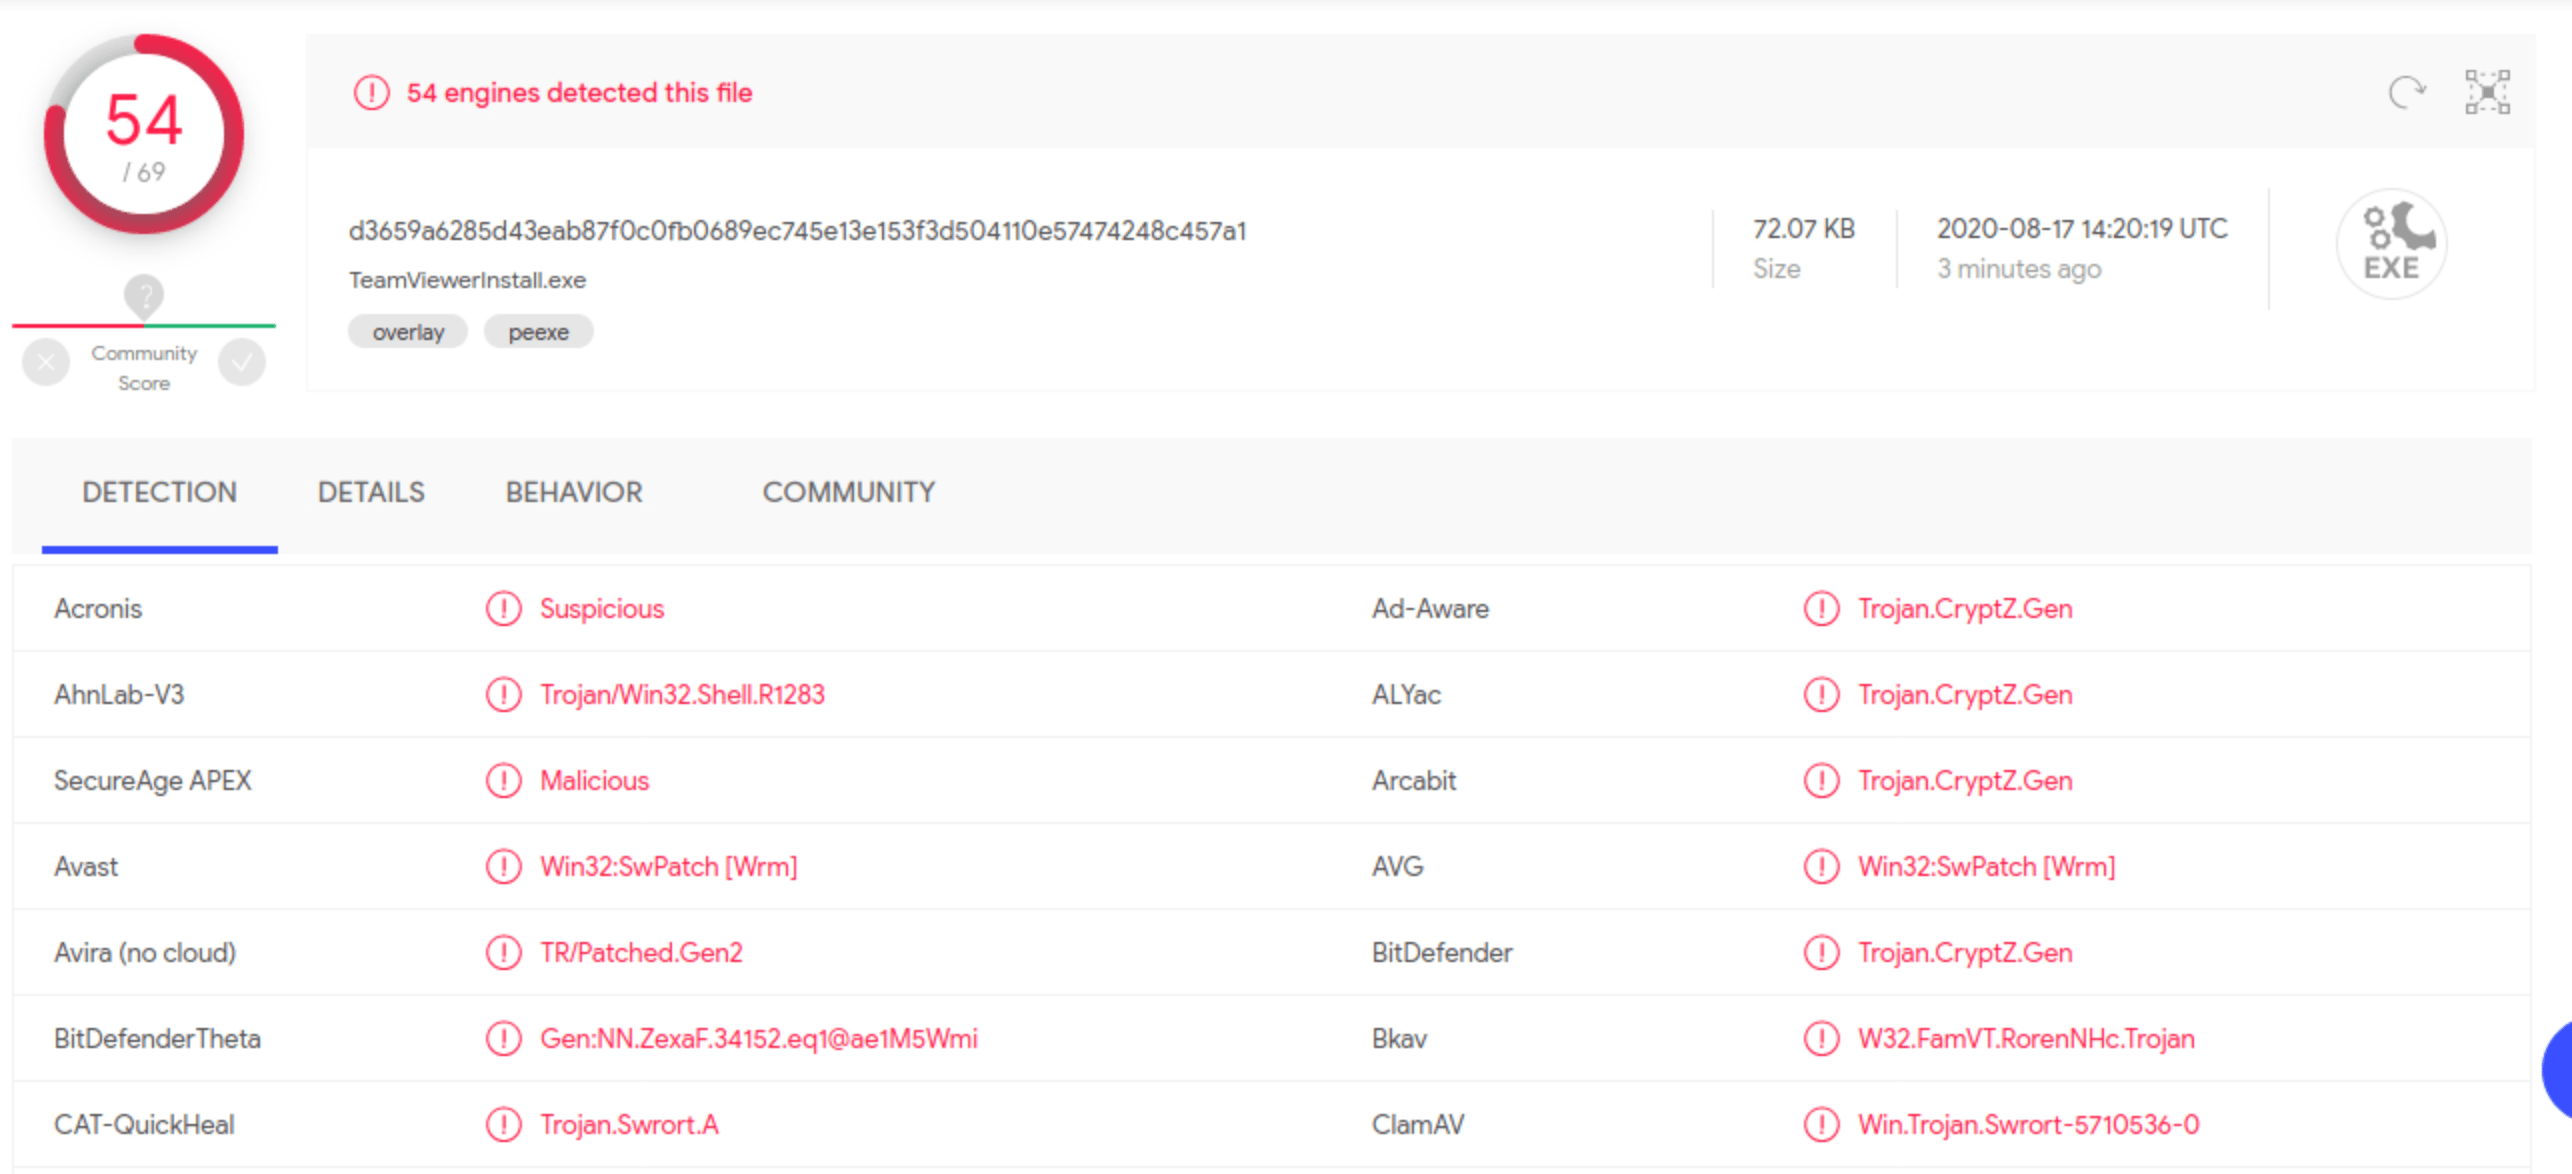Click the EXE file type icon

(2391, 245)
